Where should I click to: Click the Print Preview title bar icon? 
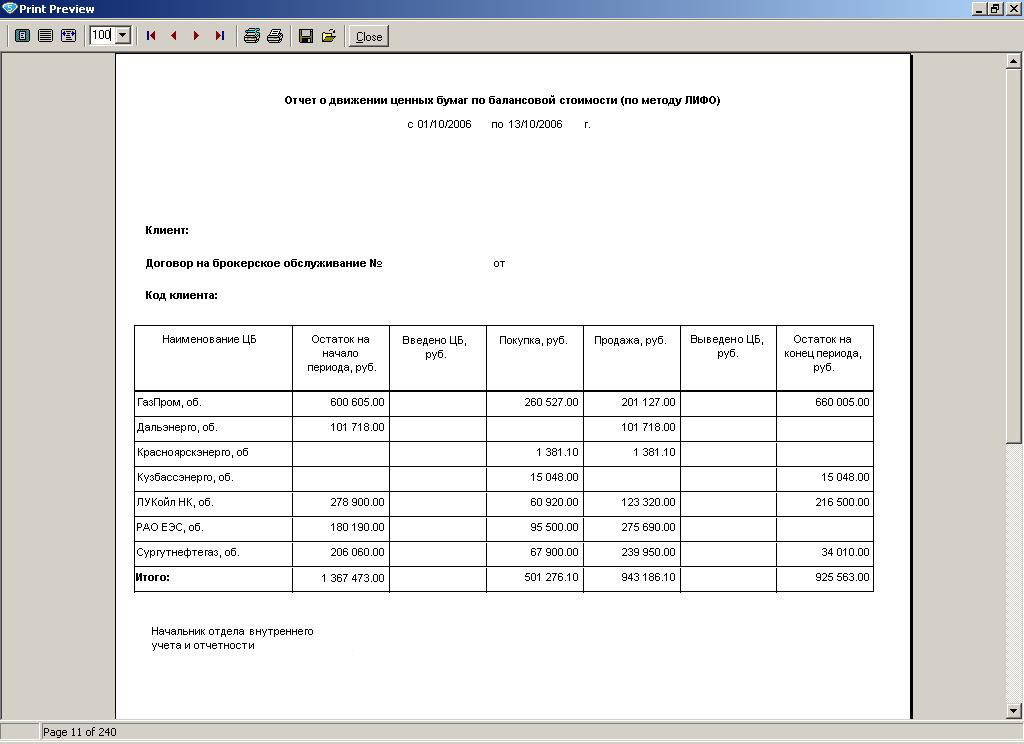point(9,8)
